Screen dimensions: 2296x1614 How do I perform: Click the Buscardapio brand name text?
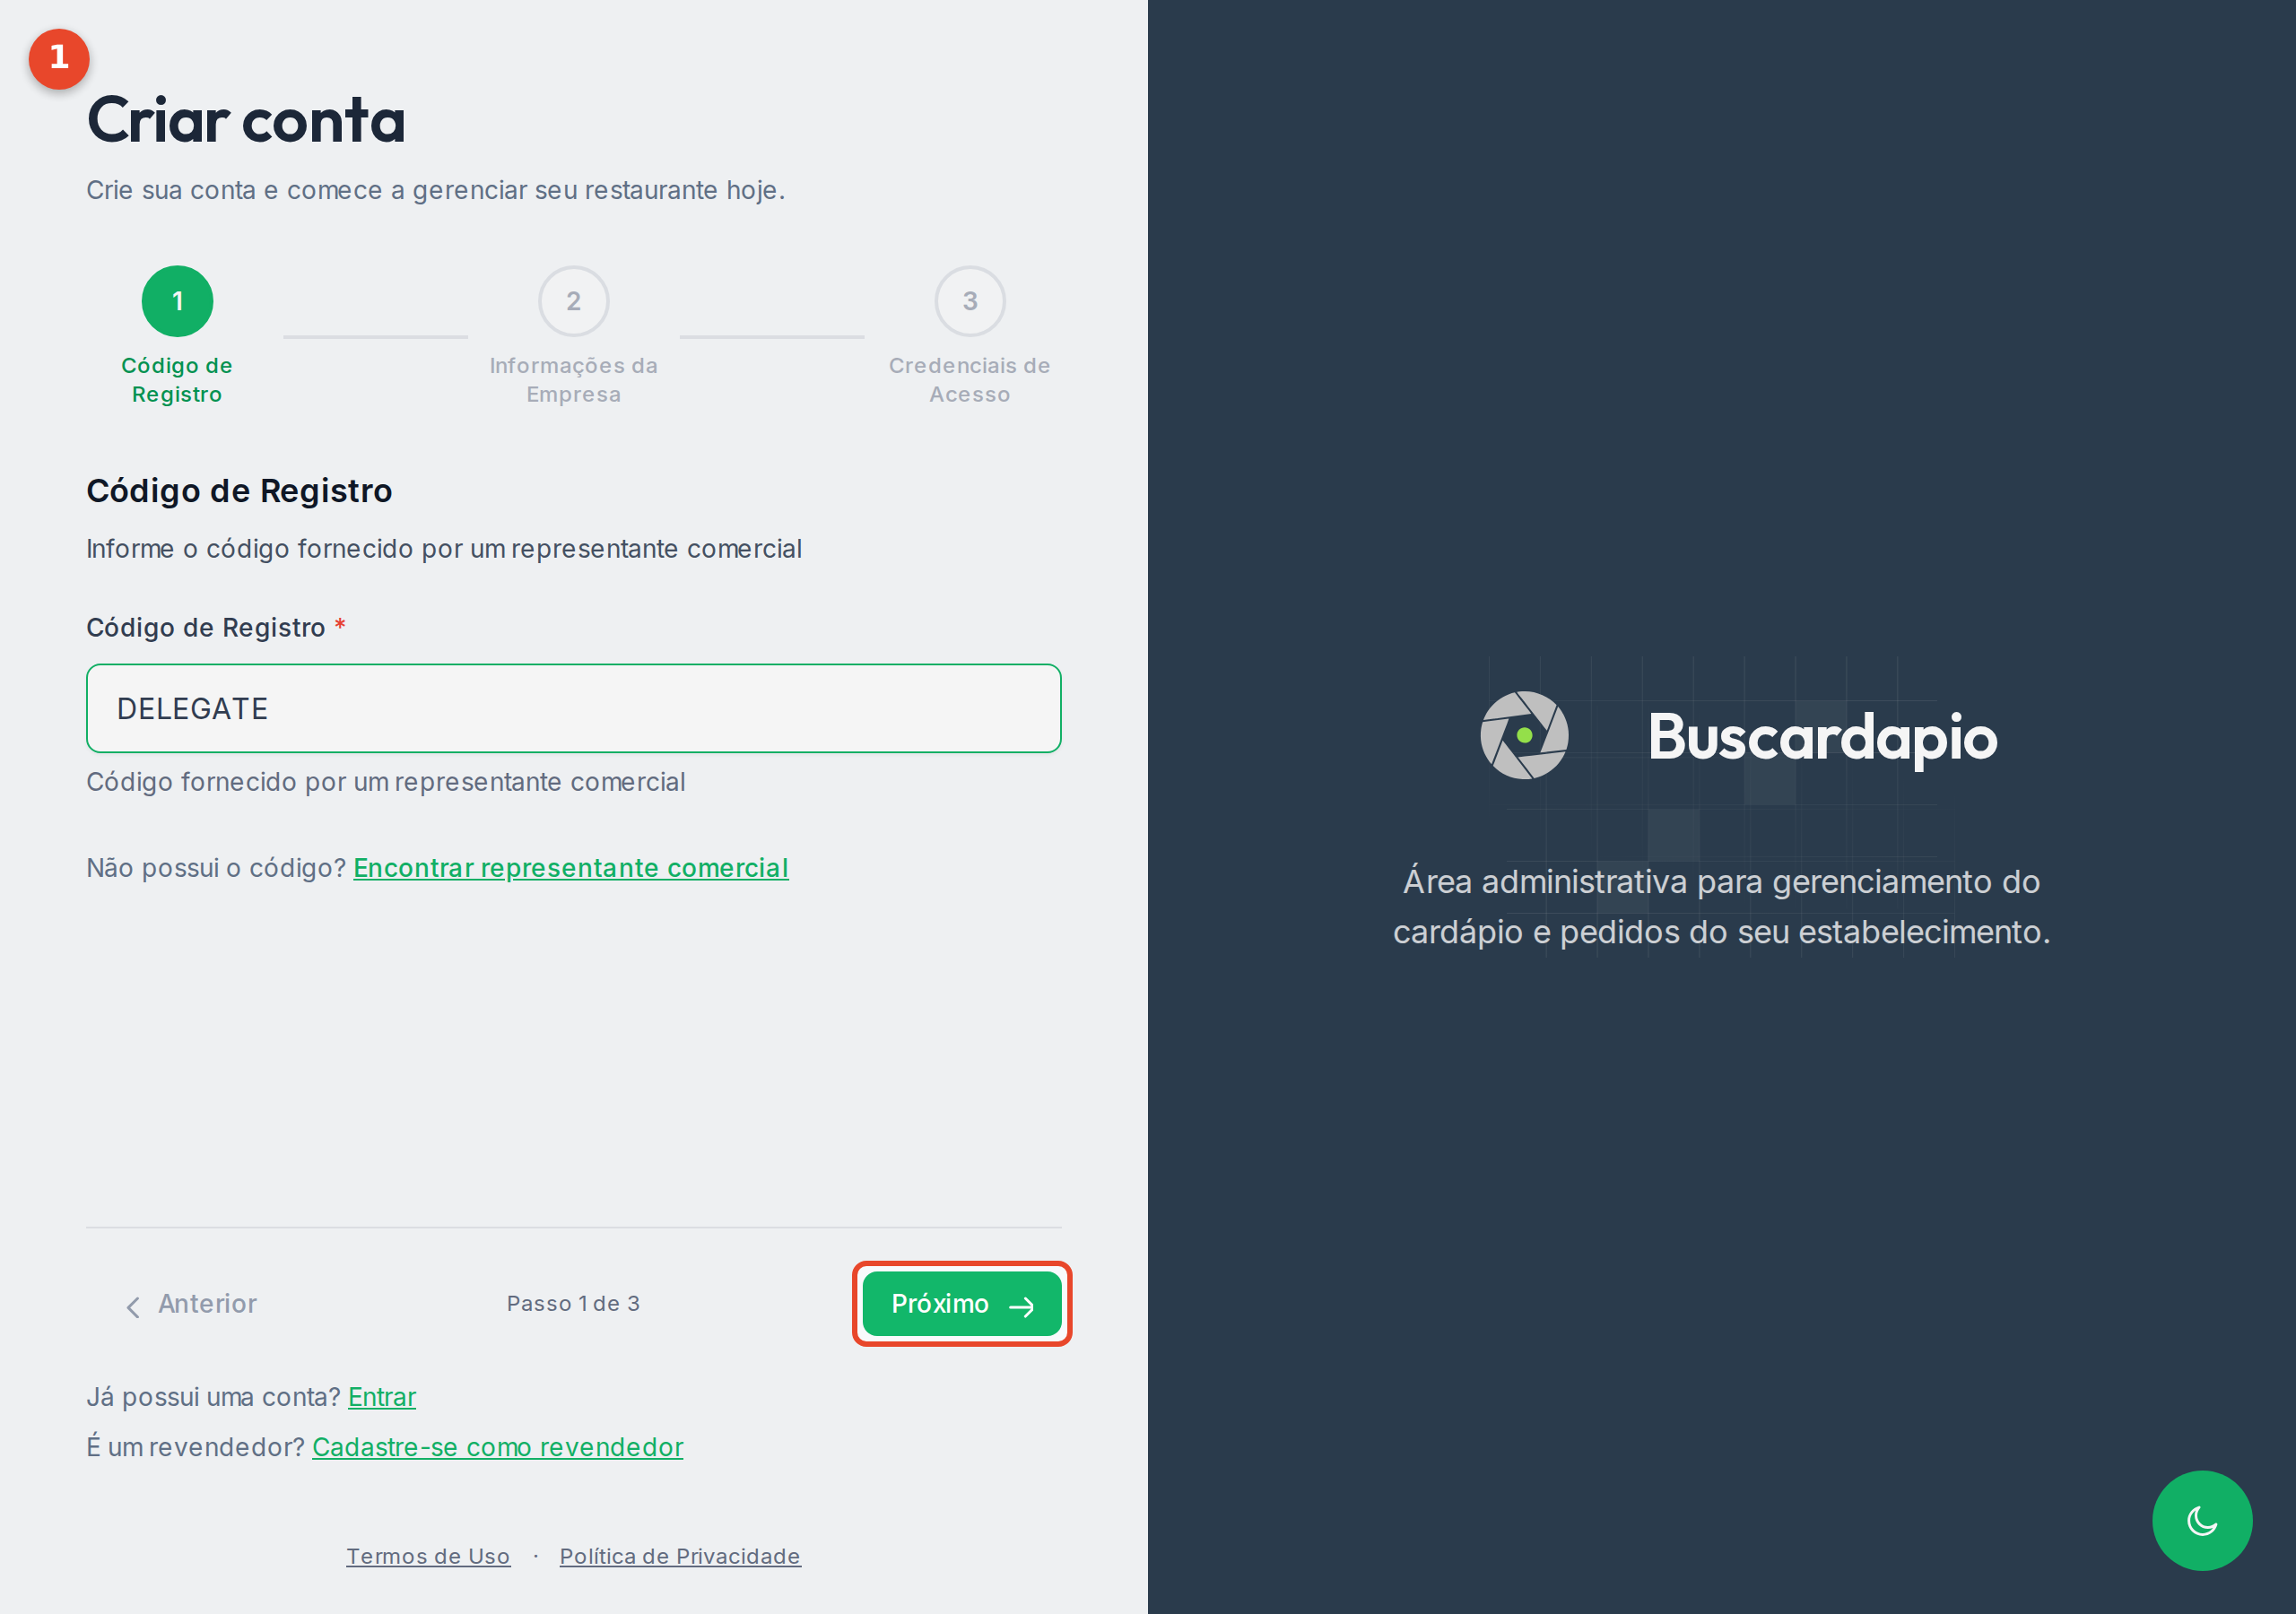tap(1823, 738)
